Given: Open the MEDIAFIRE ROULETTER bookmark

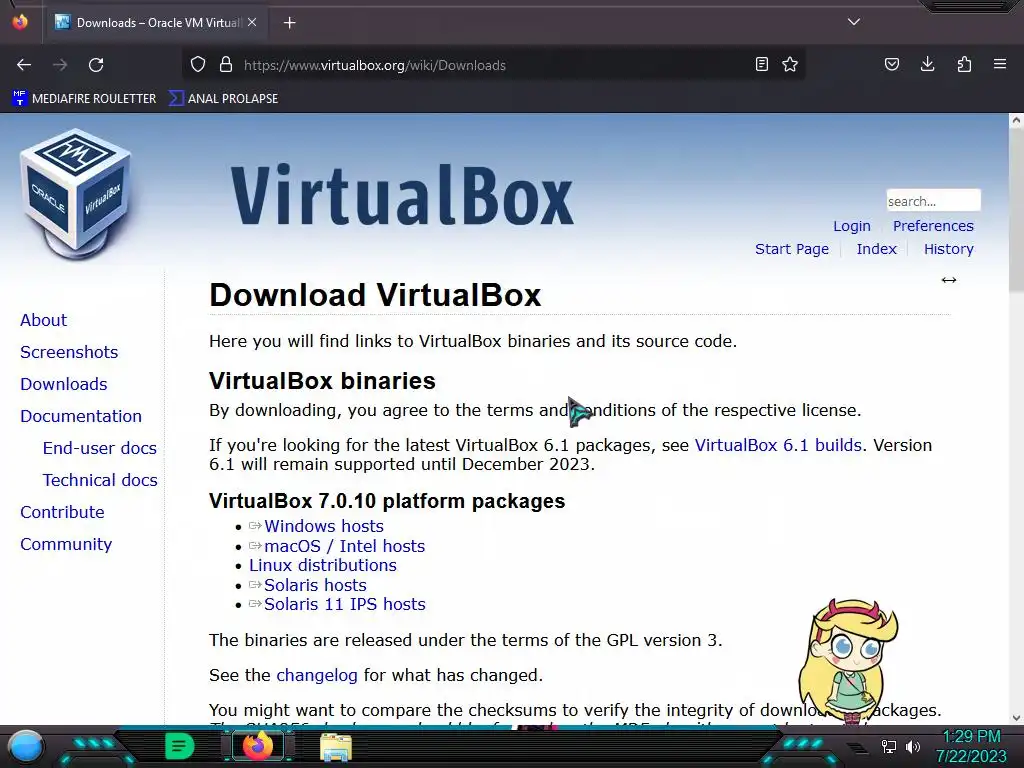Looking at the screenshot, I should coord(84,99).
